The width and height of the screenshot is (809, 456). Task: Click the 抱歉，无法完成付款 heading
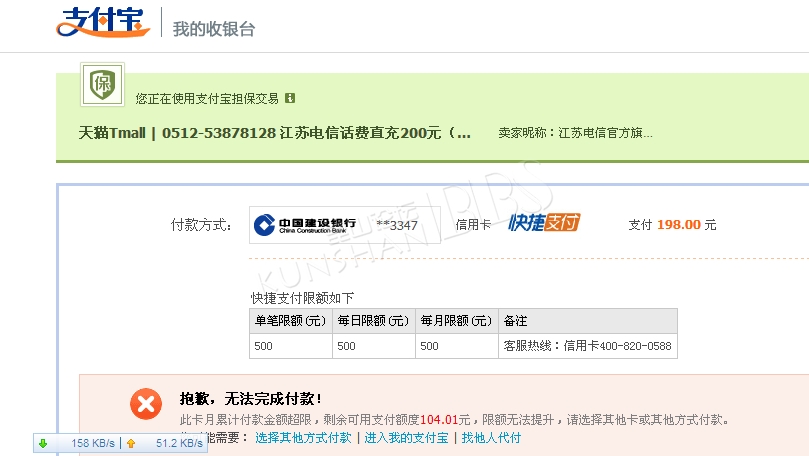(251, 398)
